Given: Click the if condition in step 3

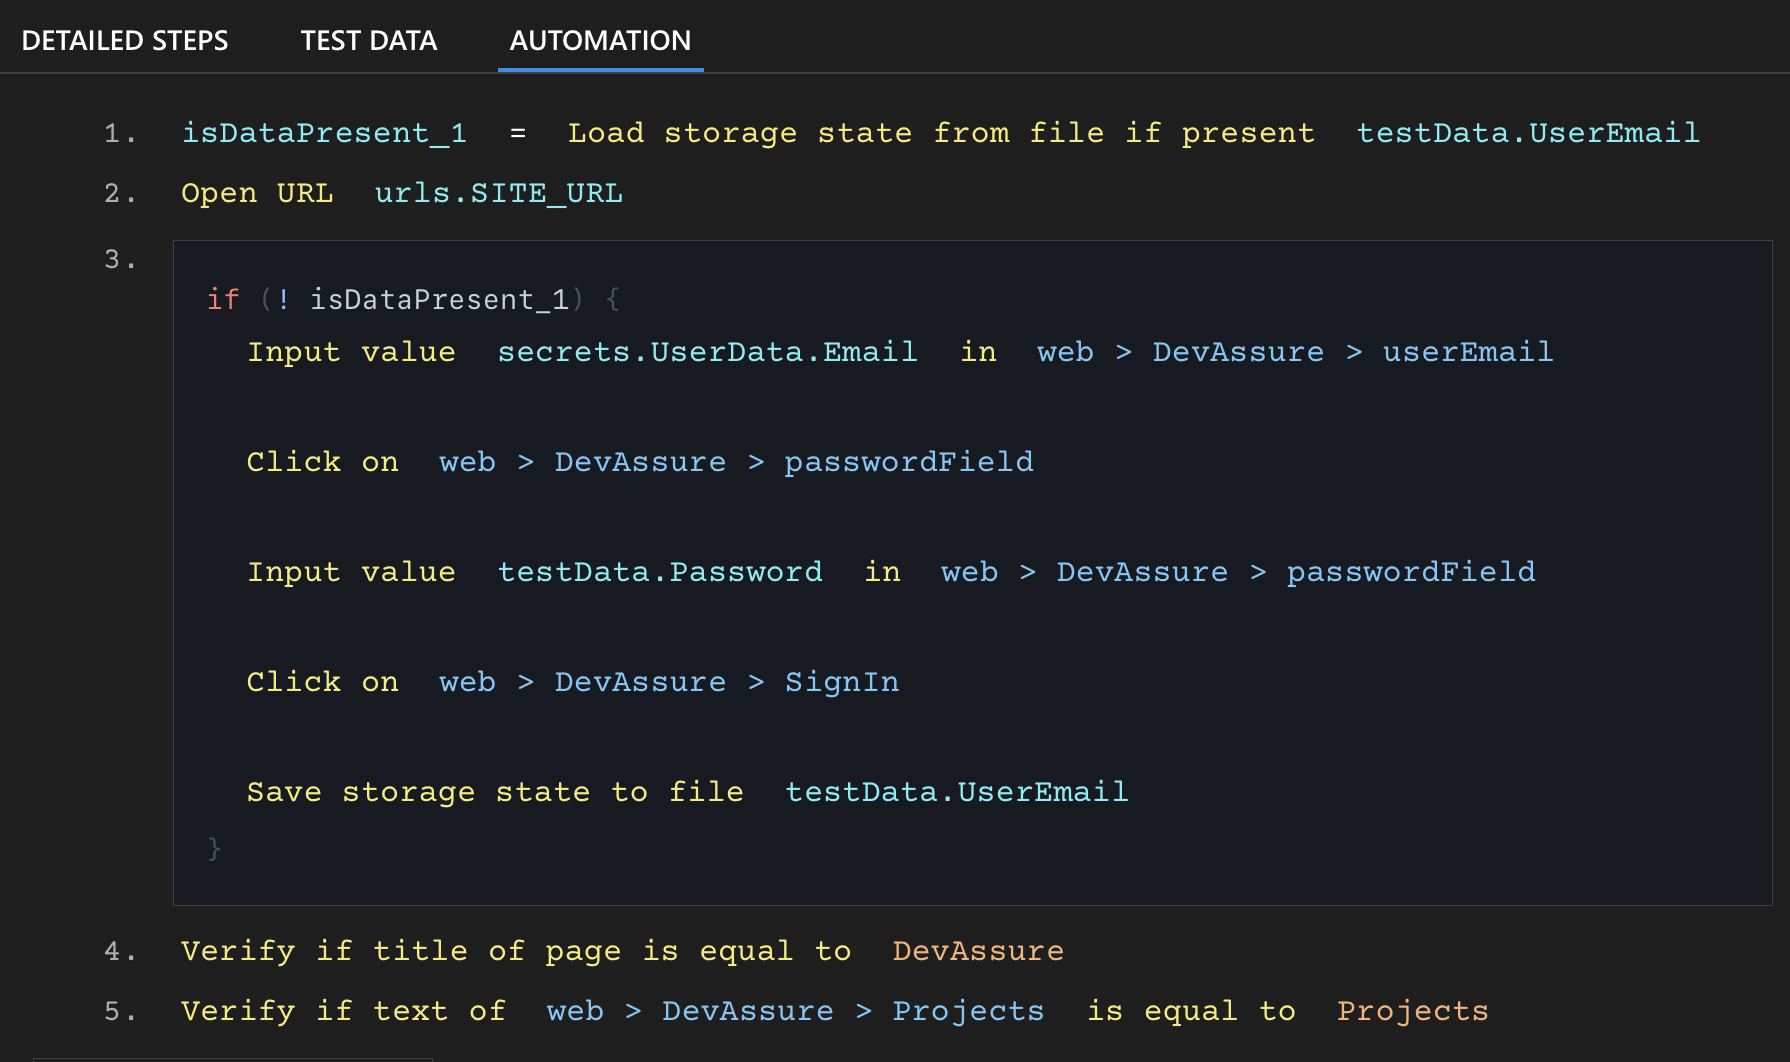Looking at the screenshot, I should click(400, 298).
